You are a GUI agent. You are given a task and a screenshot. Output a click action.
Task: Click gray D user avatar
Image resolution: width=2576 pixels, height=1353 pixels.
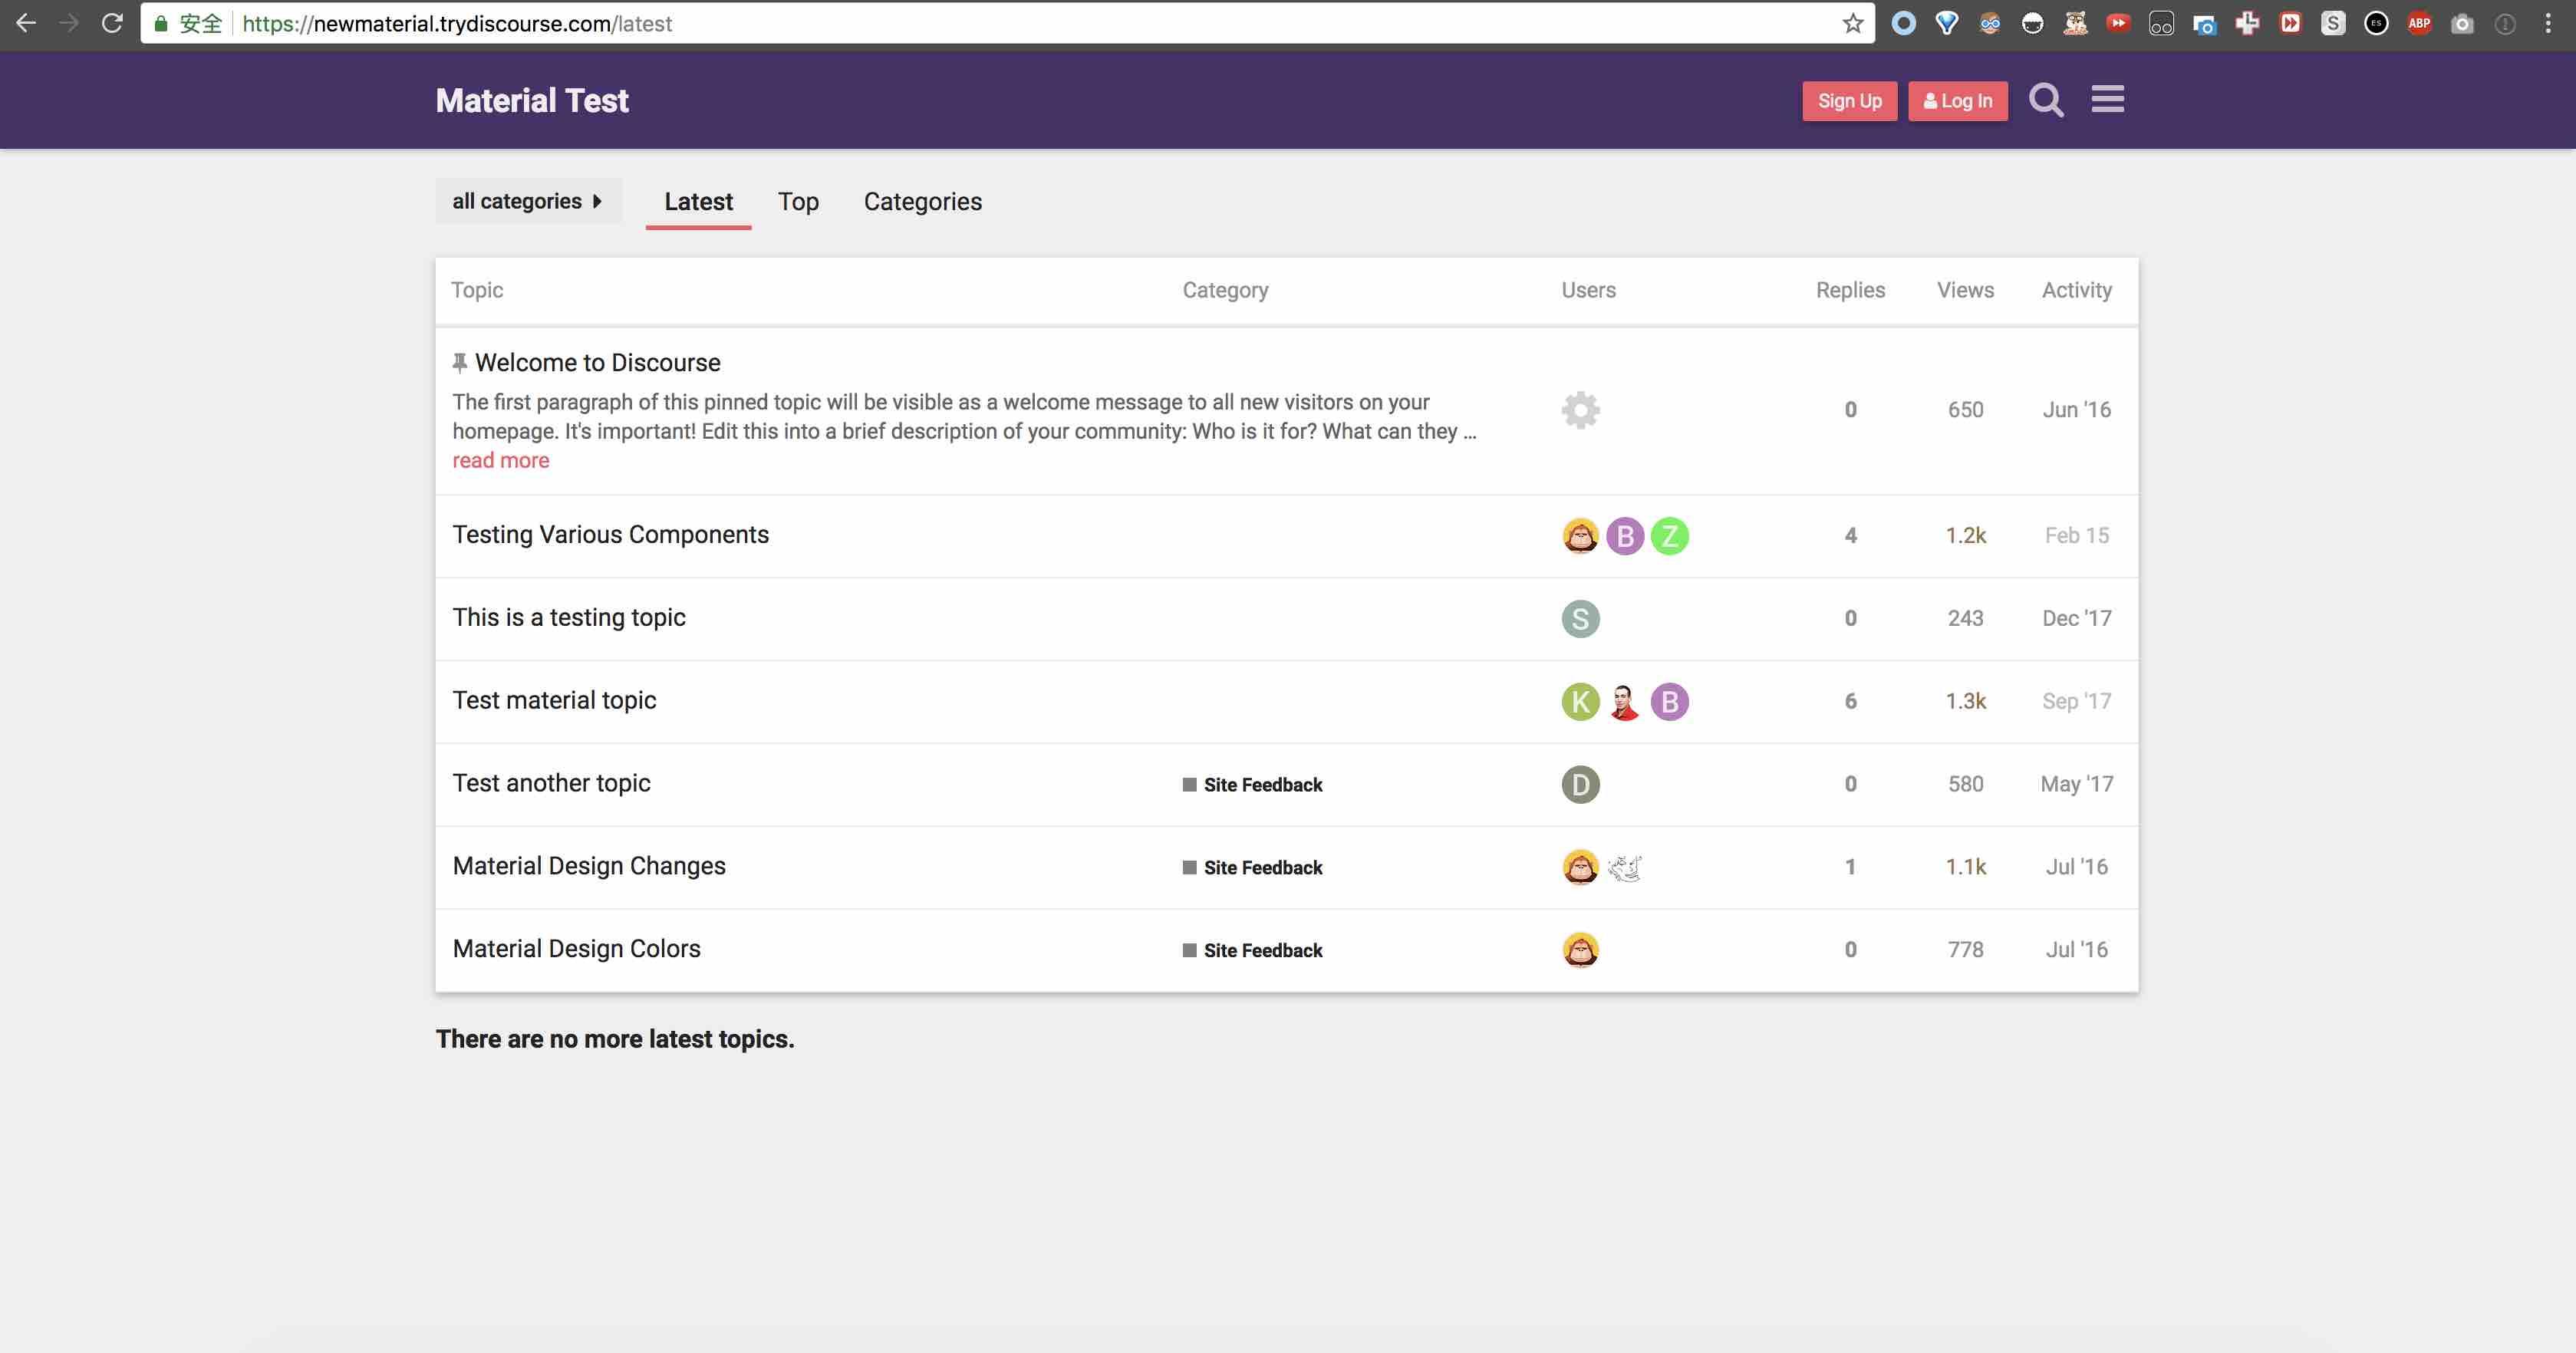(1580, 785)
